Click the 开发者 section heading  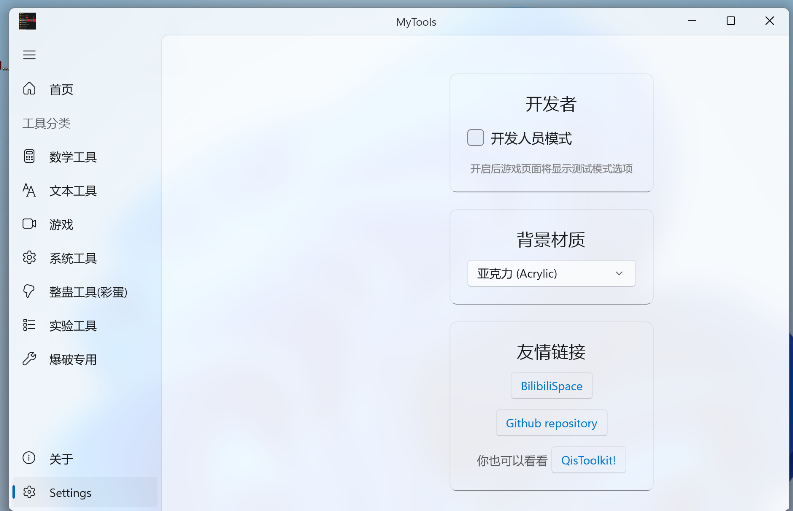[x=551, y=104]
